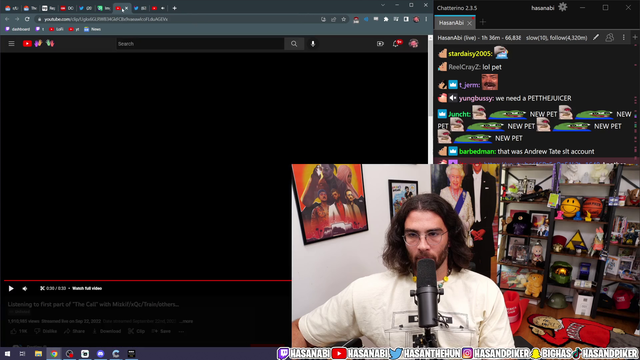Expand YouTube hamburger guide menu
The width and height of the screenshot is (640, 360).
(x=11, y=44)
